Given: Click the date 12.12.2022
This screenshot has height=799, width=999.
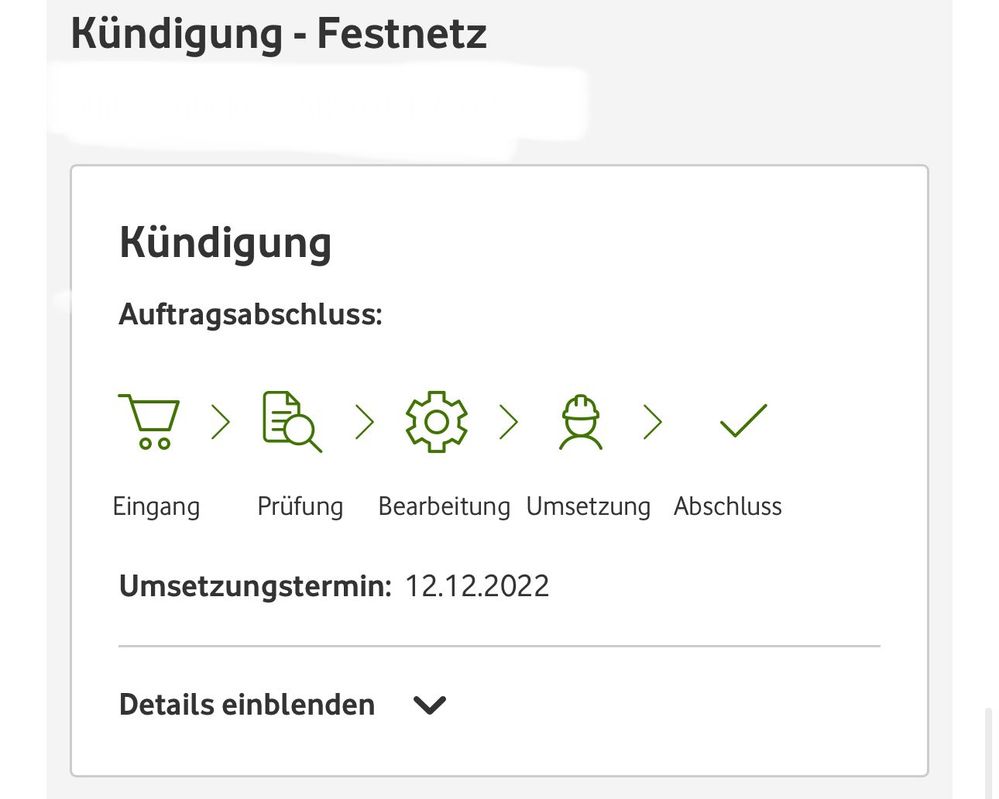Looking at the screenshot, I should coord(477,586).
